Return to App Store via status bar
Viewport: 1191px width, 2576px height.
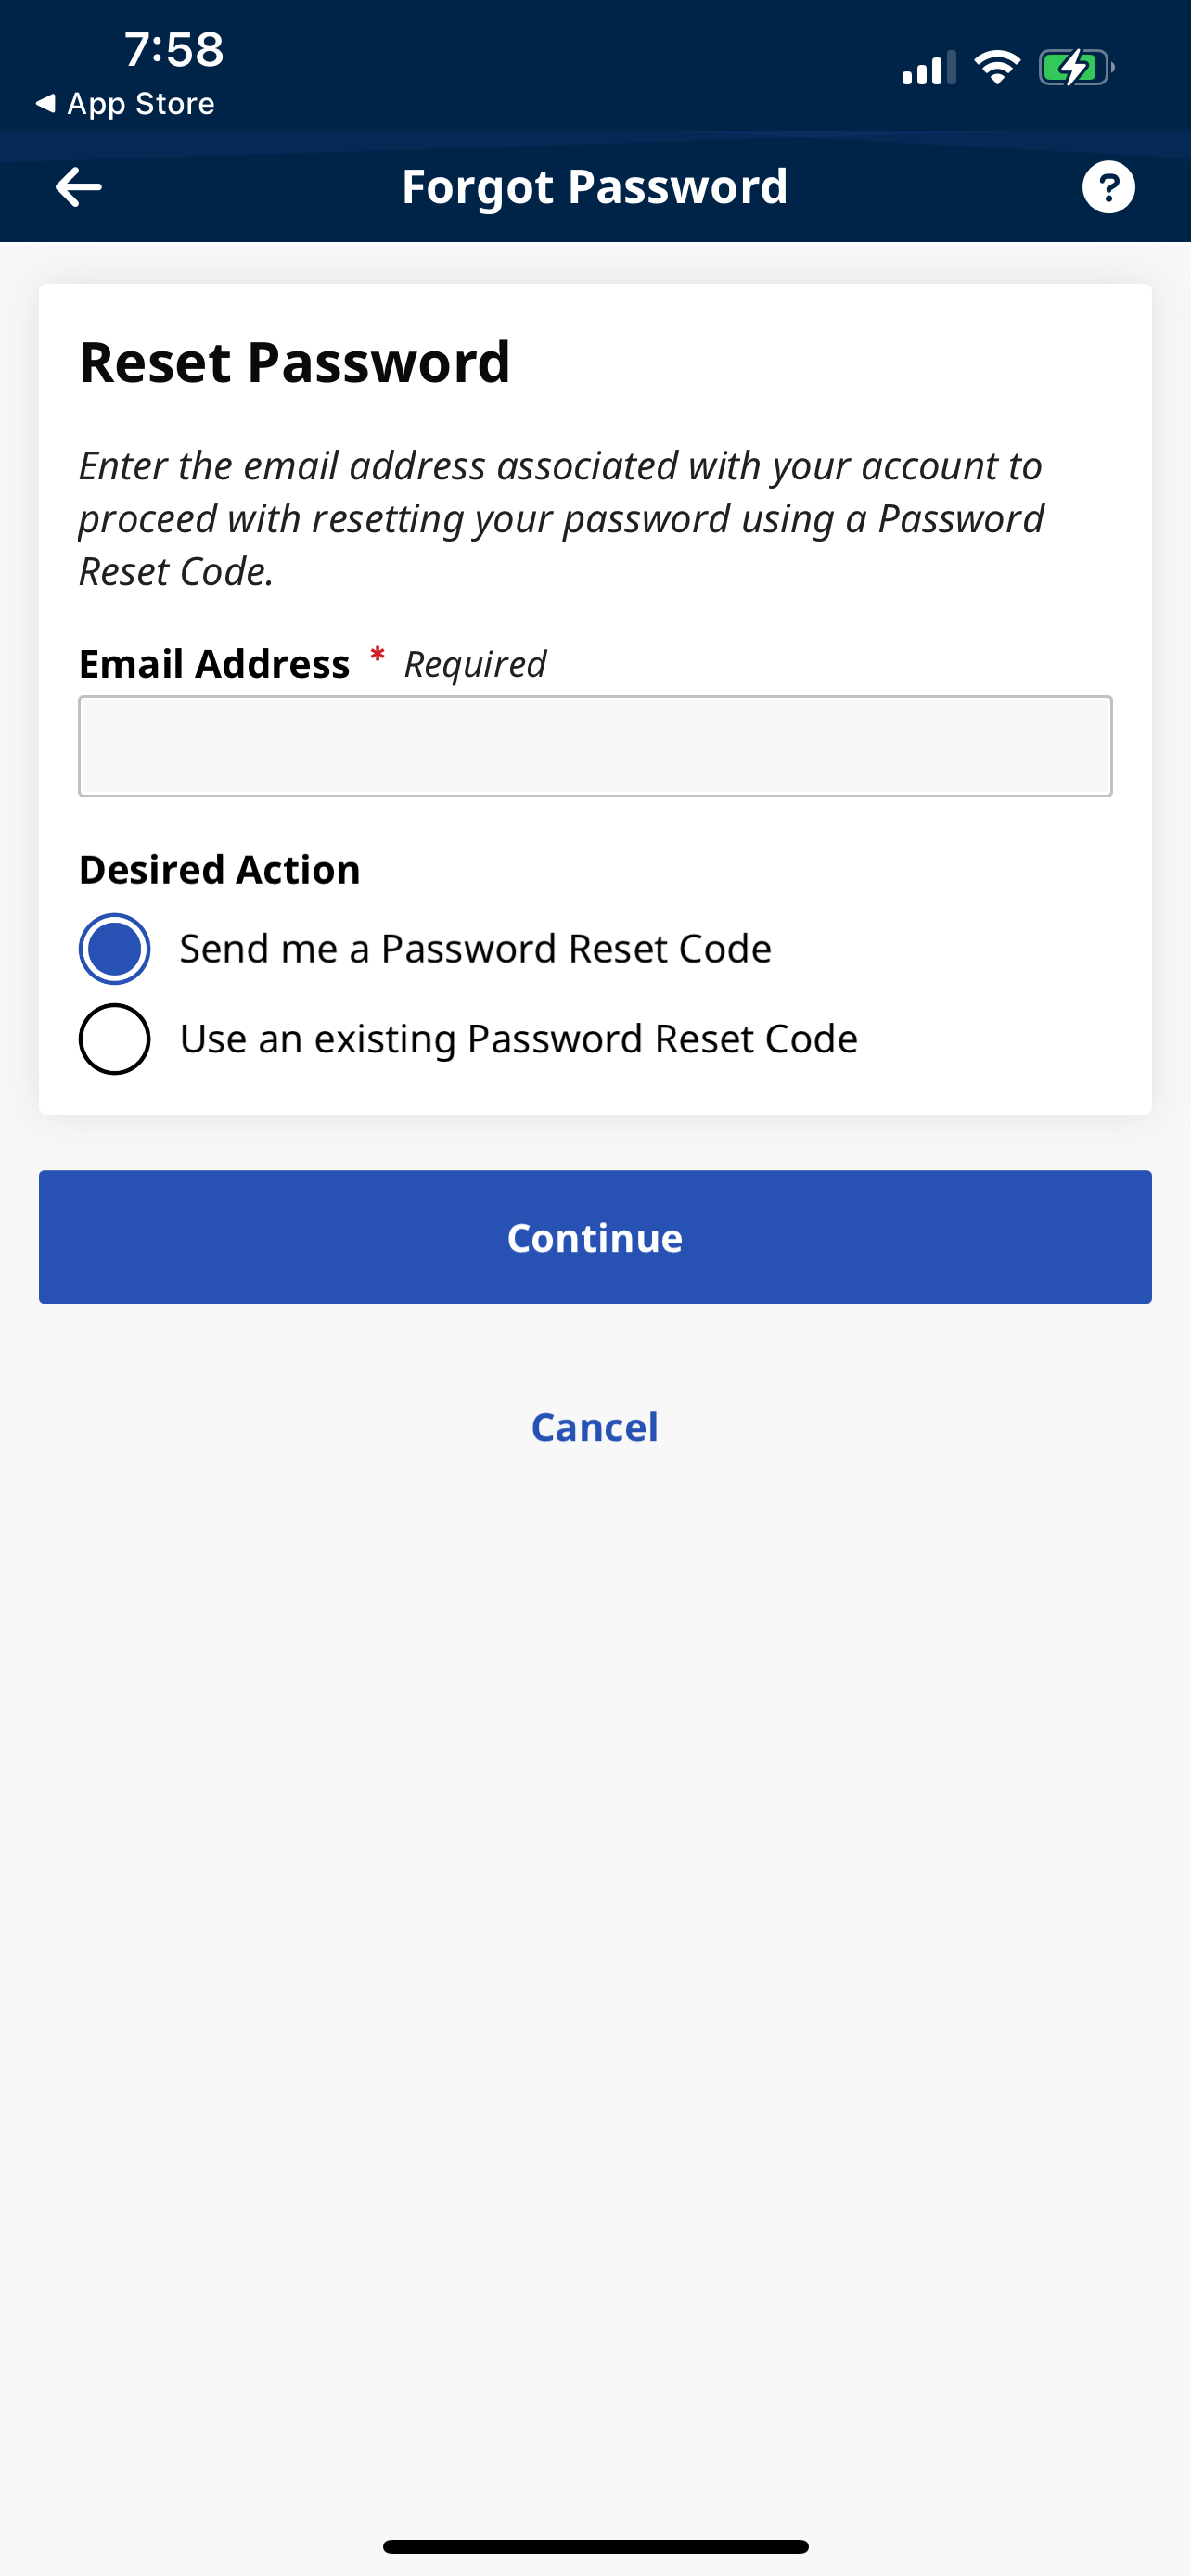(x=126, y=104)
